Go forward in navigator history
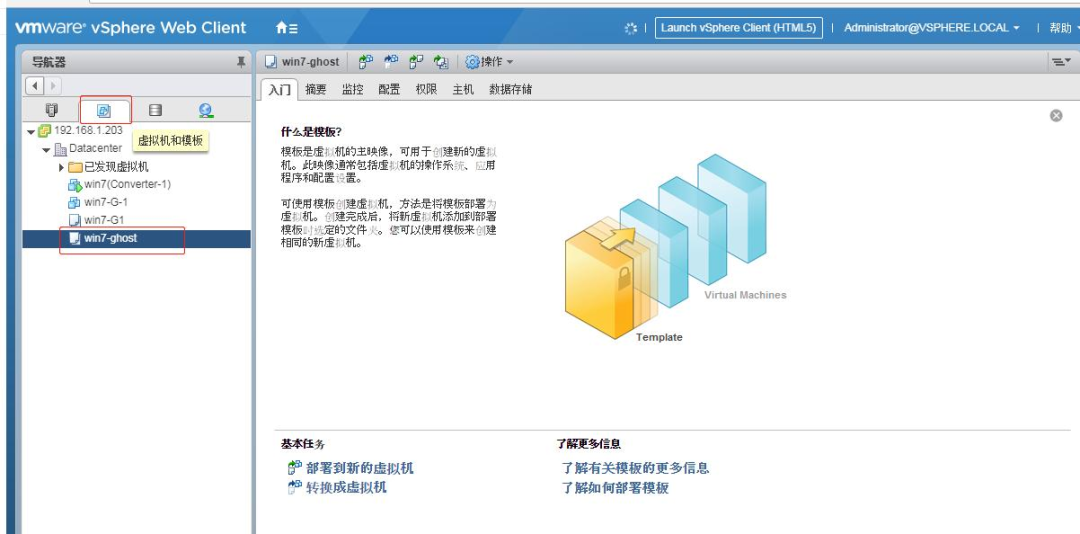 (x=52, y=85)
